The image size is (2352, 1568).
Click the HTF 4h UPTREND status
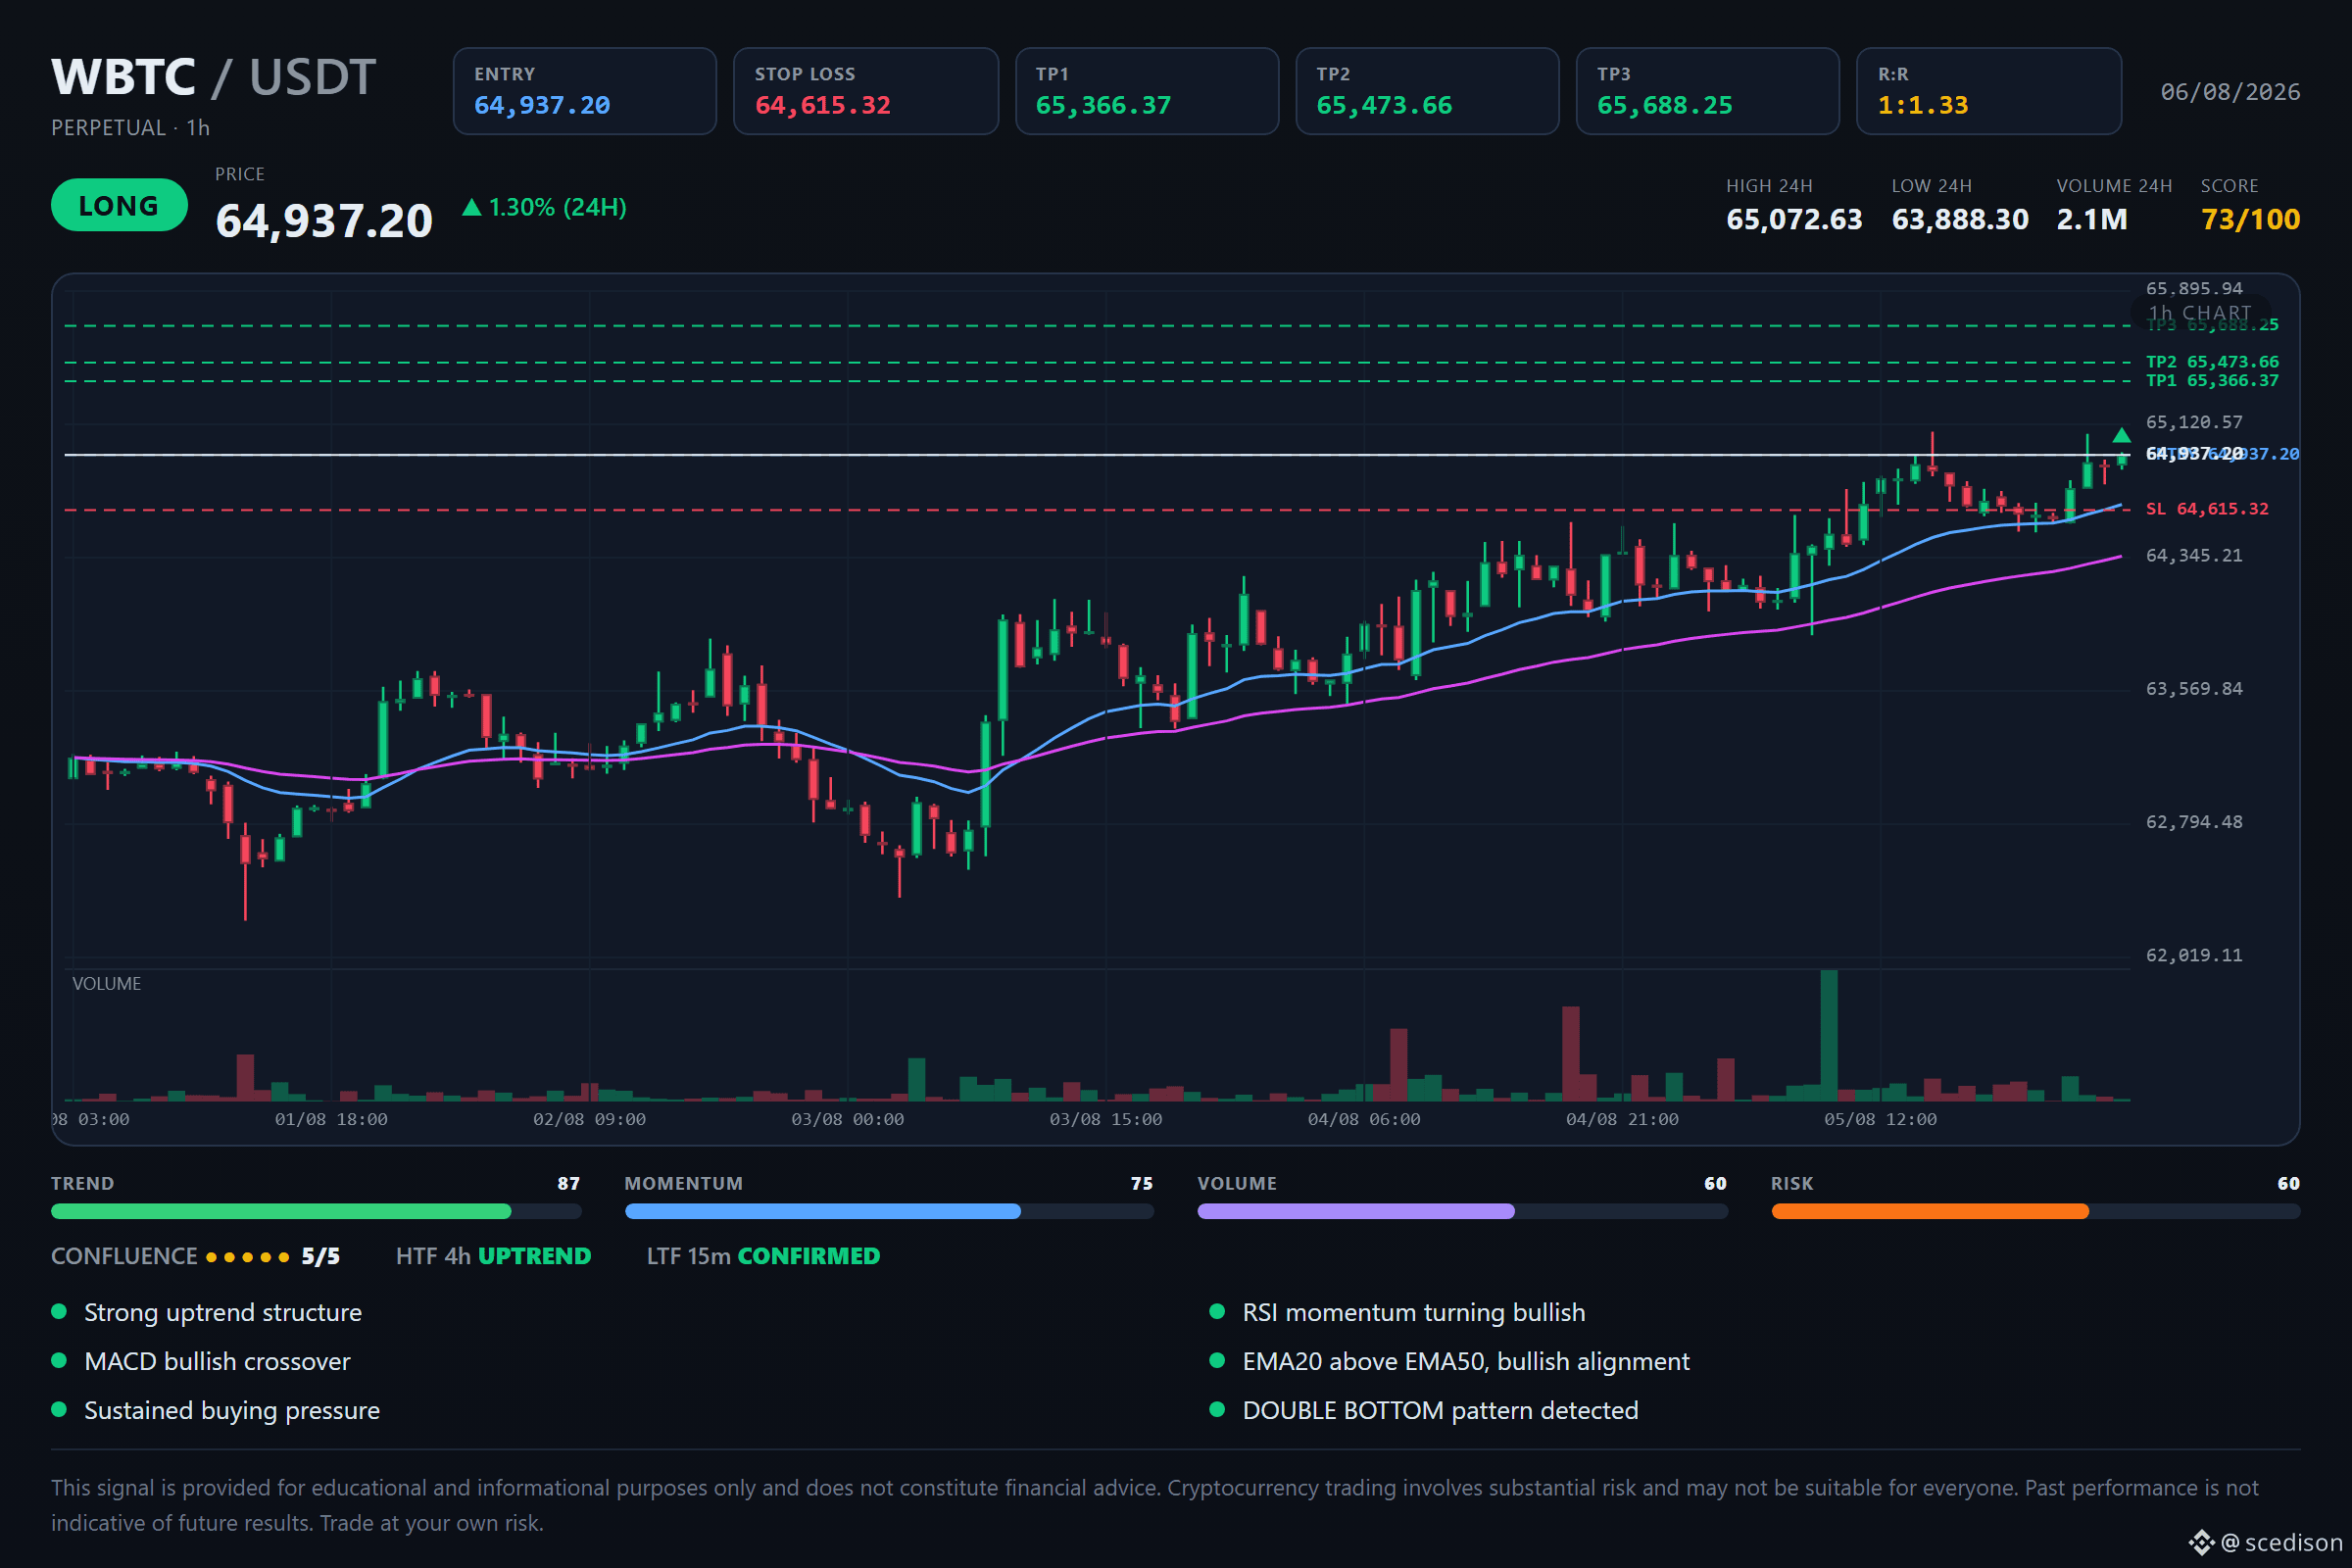click(493, 1257)
